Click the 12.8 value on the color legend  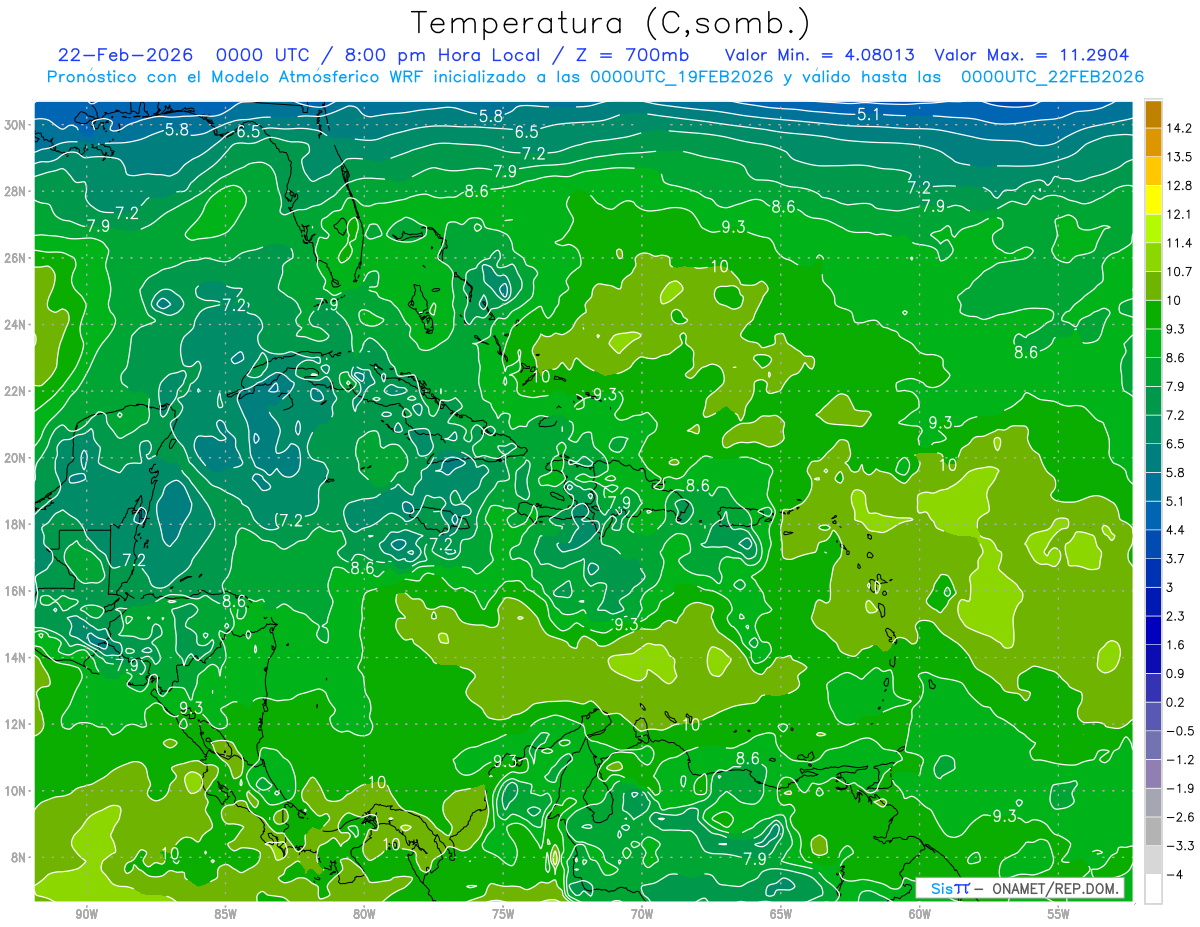coord(1179,186)
